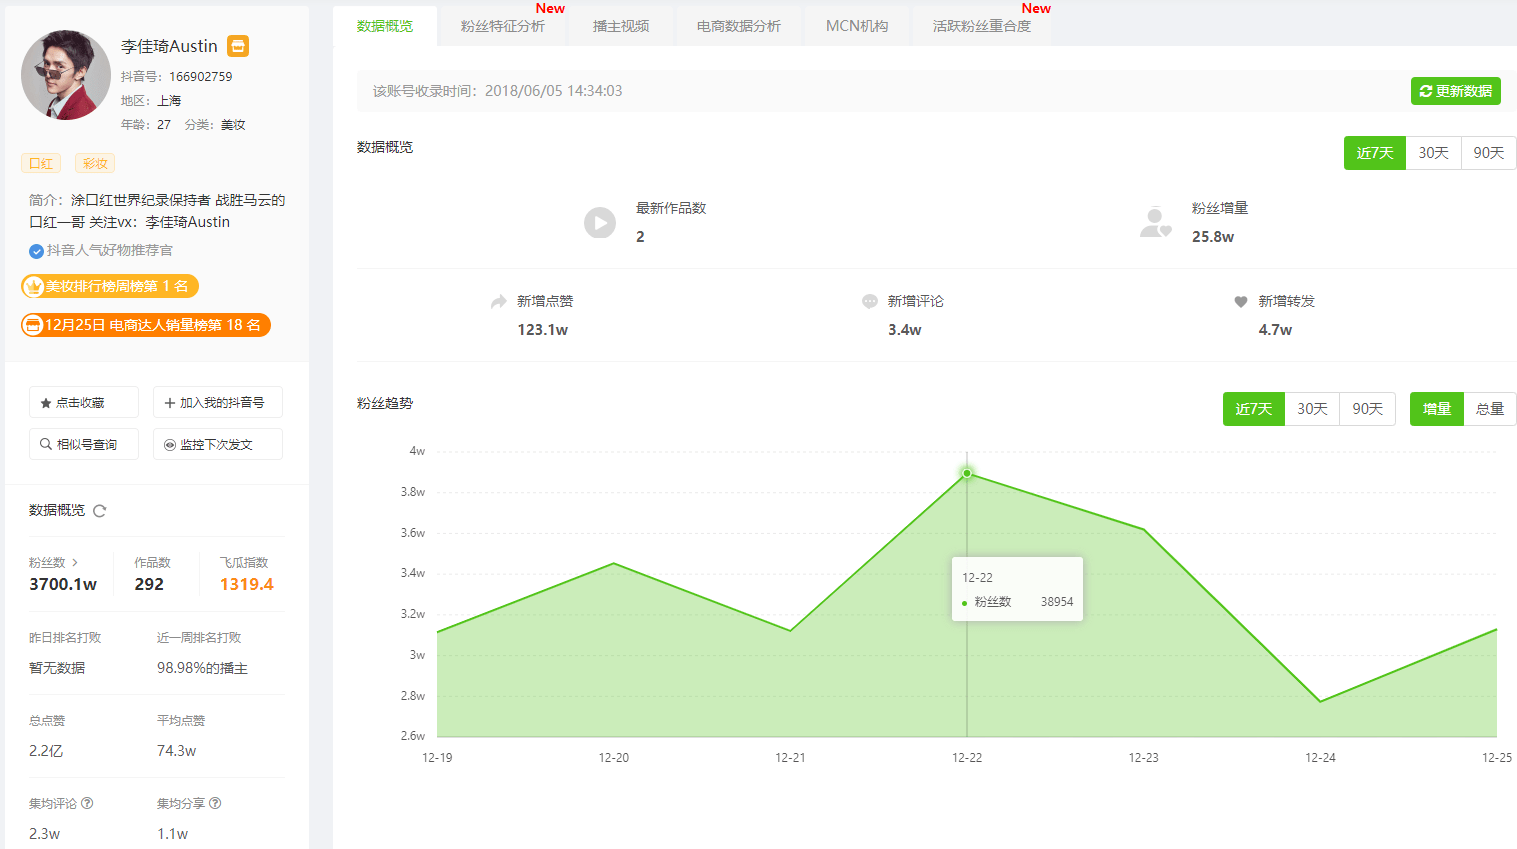1517x849 pixels.
Task: Click the help icon beside 集均评论
Action: tap(87, 803)
